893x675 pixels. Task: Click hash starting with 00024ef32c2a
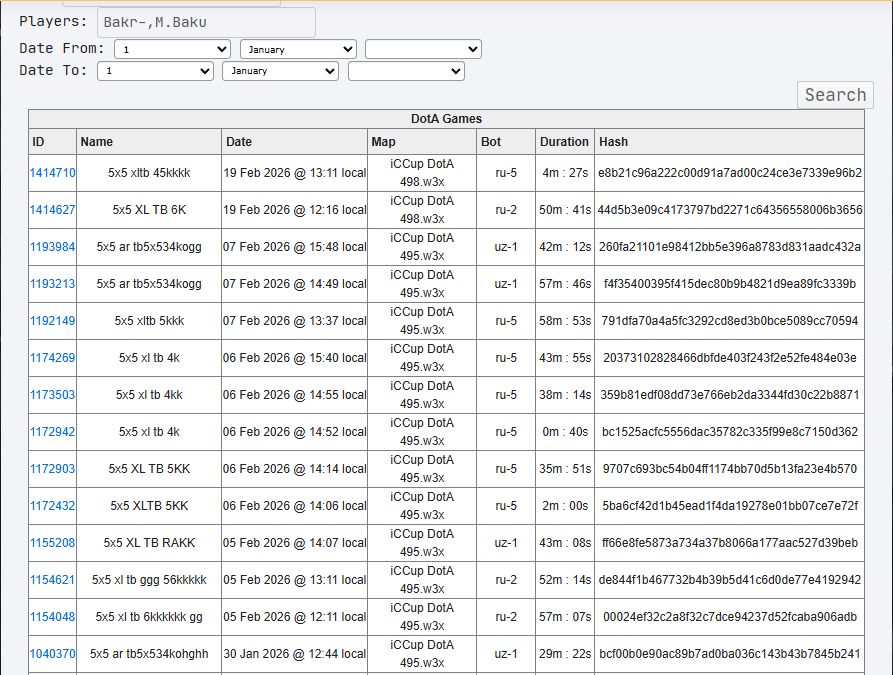[730, 617]
